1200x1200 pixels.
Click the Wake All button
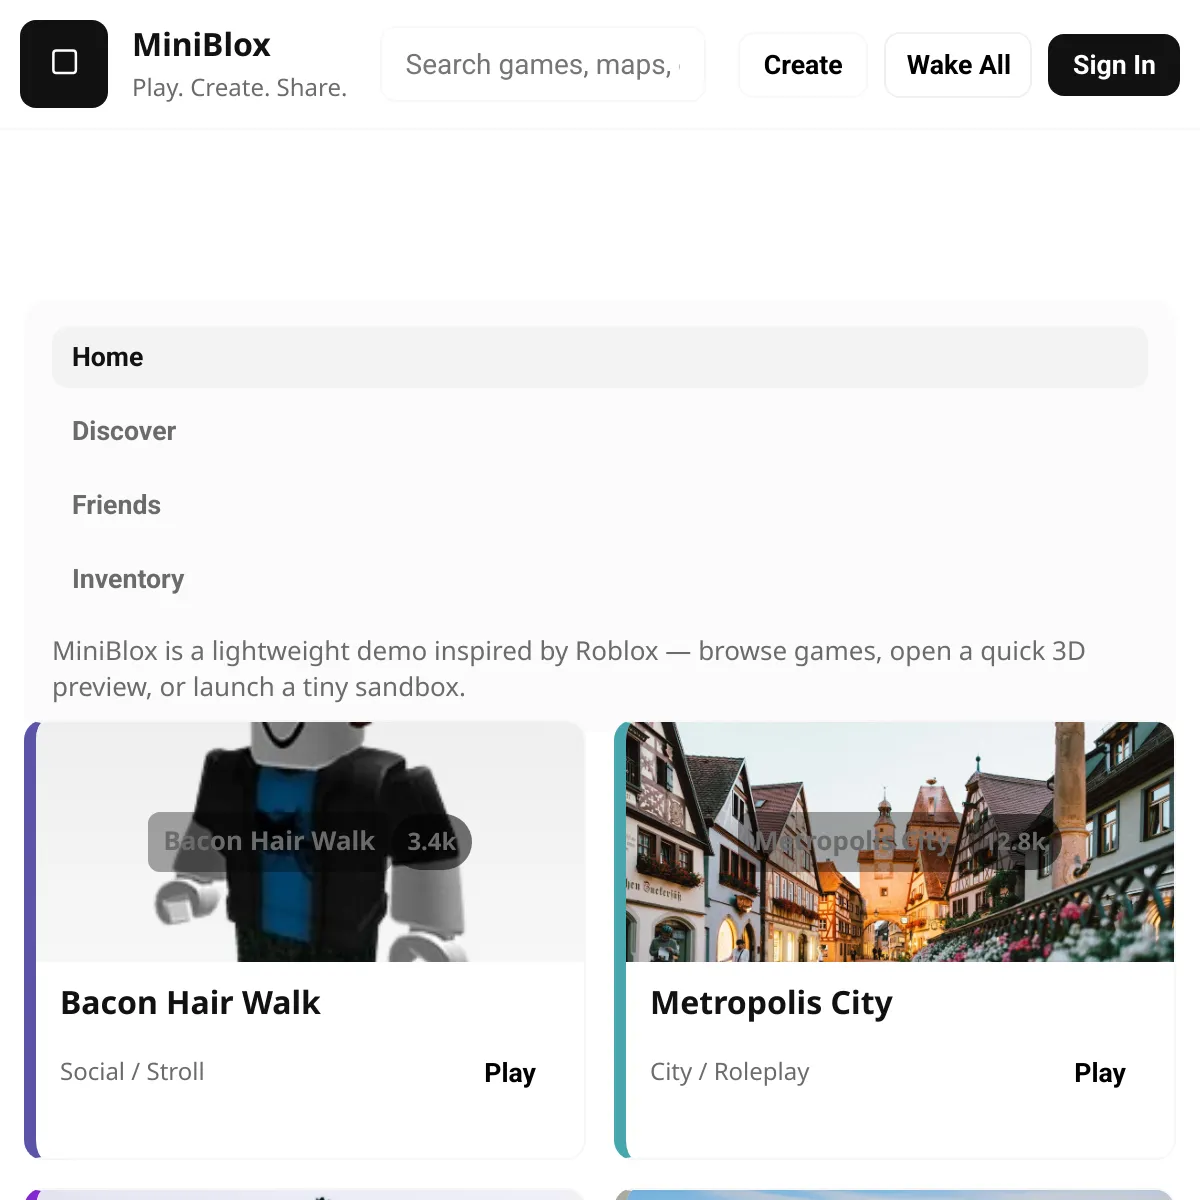958,65
